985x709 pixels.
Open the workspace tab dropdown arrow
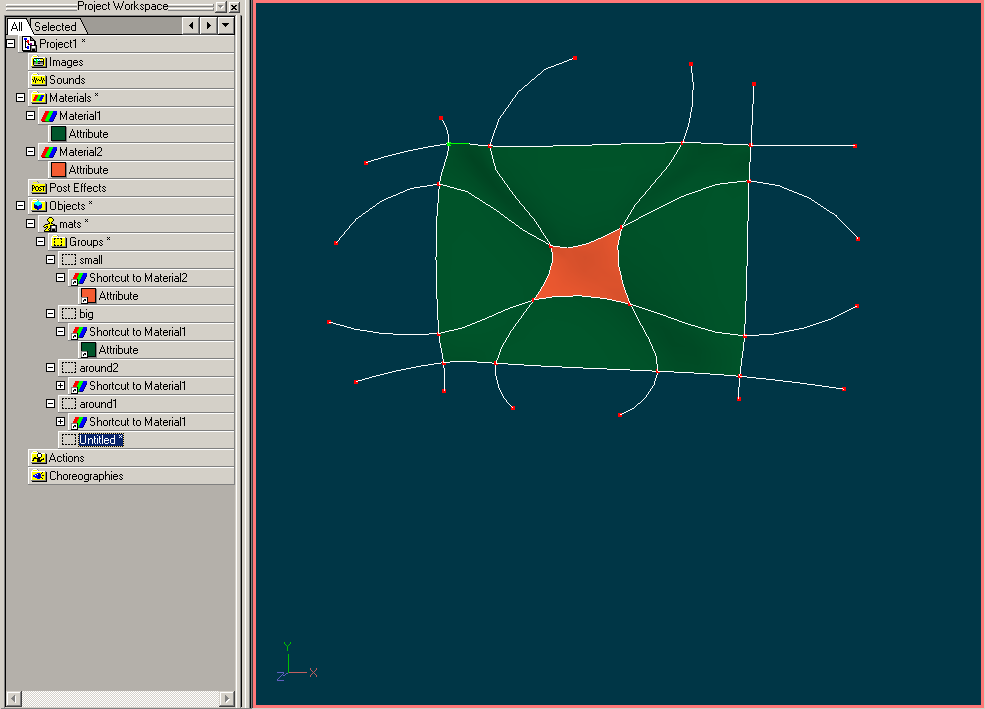(226, 26)
